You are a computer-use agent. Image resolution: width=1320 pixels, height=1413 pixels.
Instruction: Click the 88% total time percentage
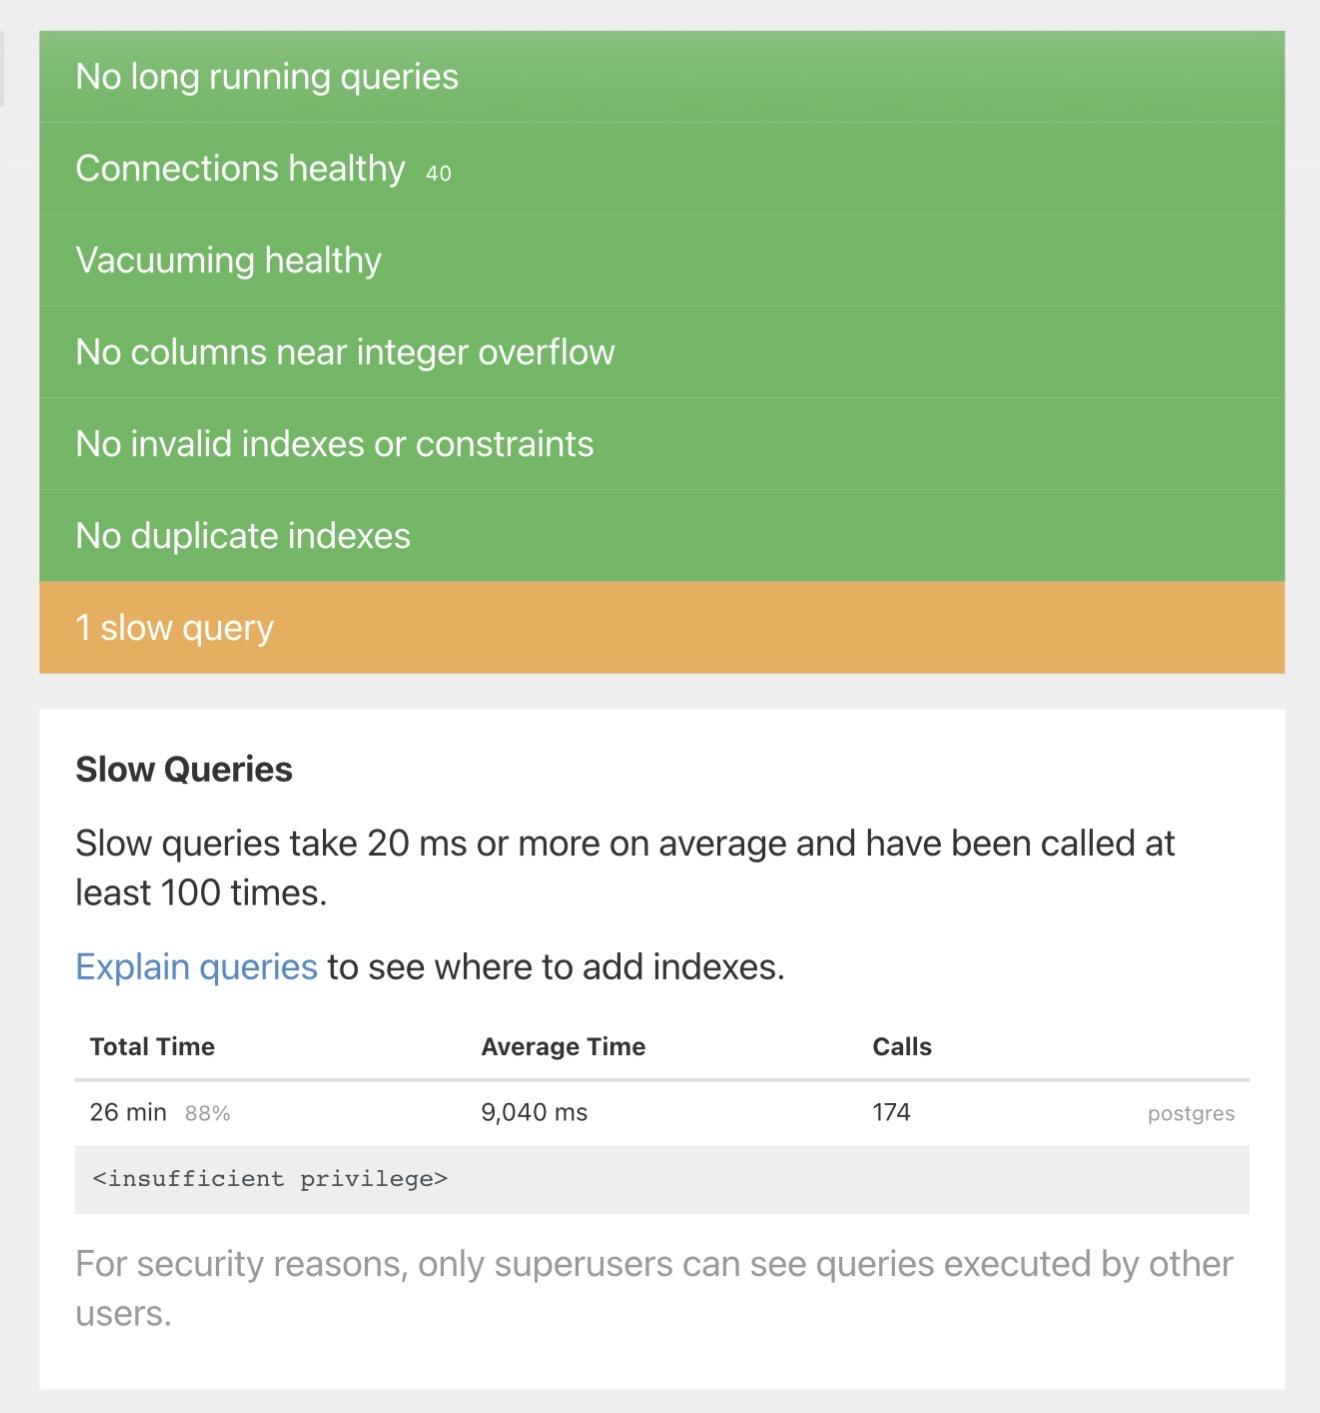pos(208,1114)
